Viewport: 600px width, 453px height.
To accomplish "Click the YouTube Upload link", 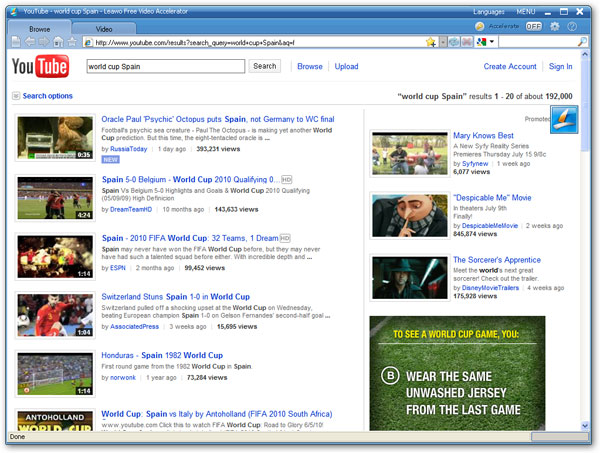I will point(346,66).
